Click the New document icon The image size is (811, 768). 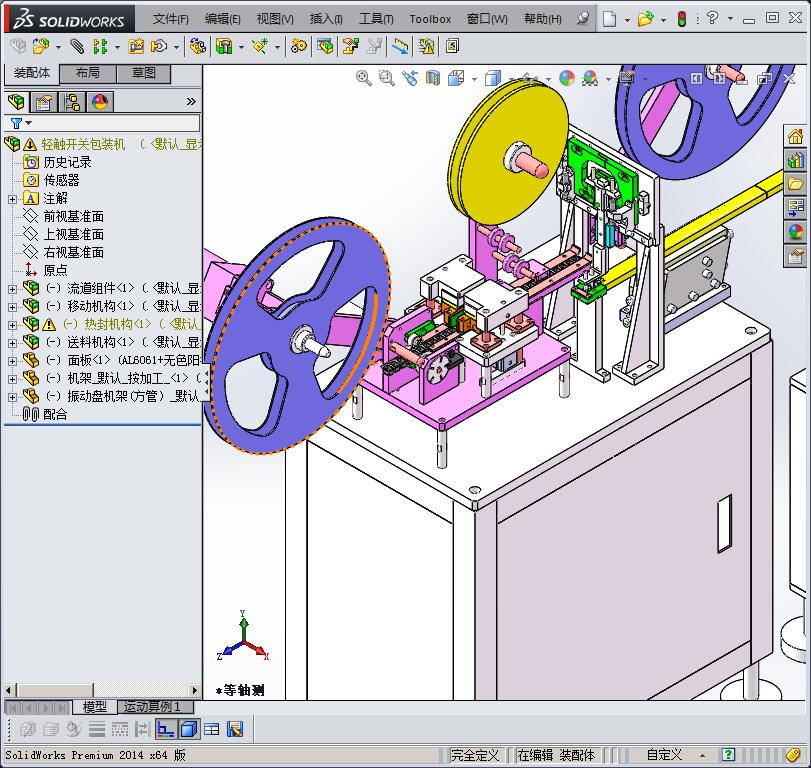coord(610,19)
